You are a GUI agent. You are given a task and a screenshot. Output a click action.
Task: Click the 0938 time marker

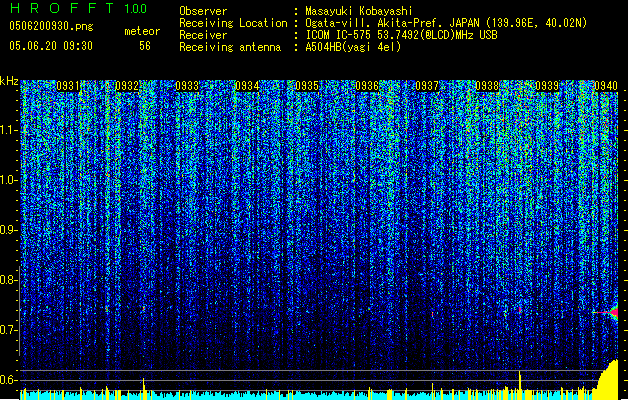487,86
